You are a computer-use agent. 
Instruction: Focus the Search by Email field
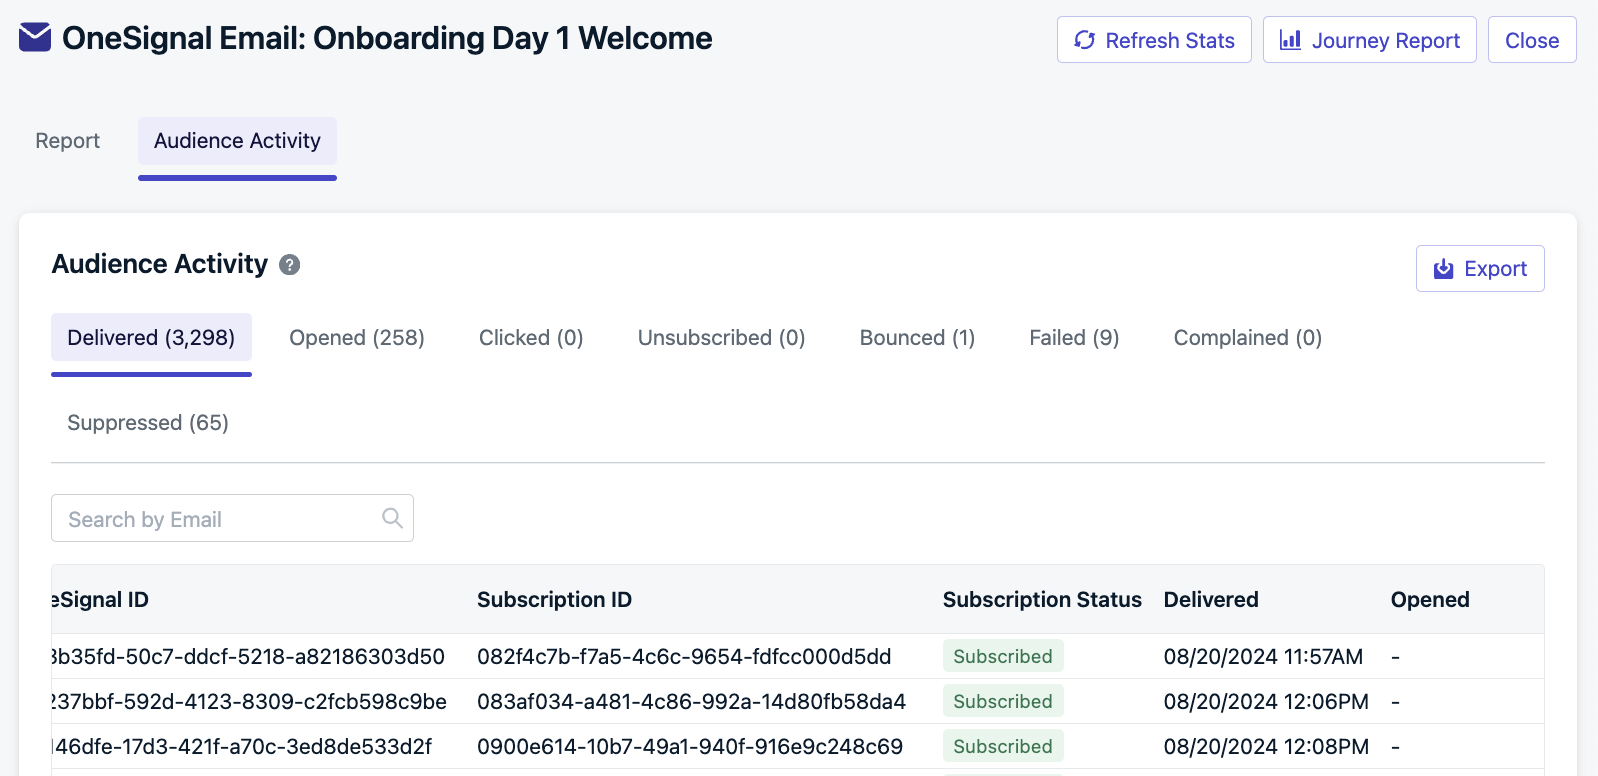pyautogui.click(x=232, y=519)
